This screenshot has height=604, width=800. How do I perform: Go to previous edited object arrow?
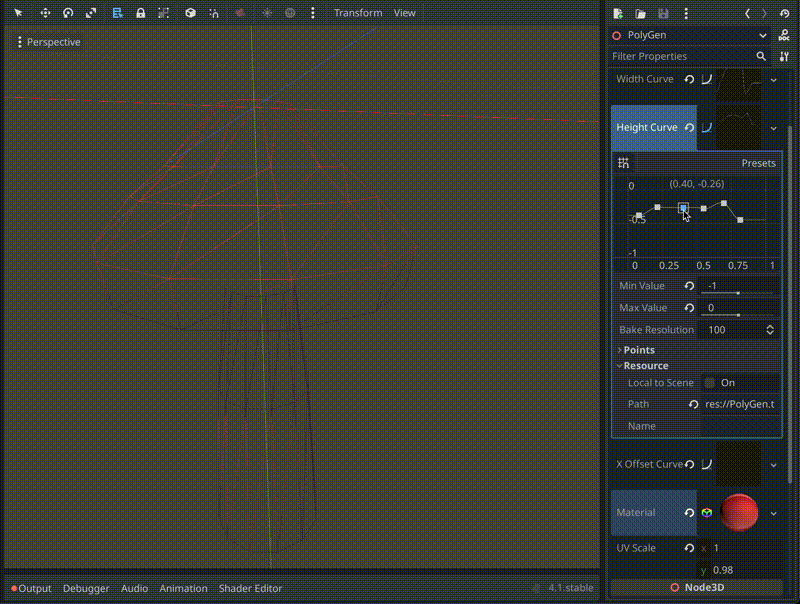pos(747,13)
